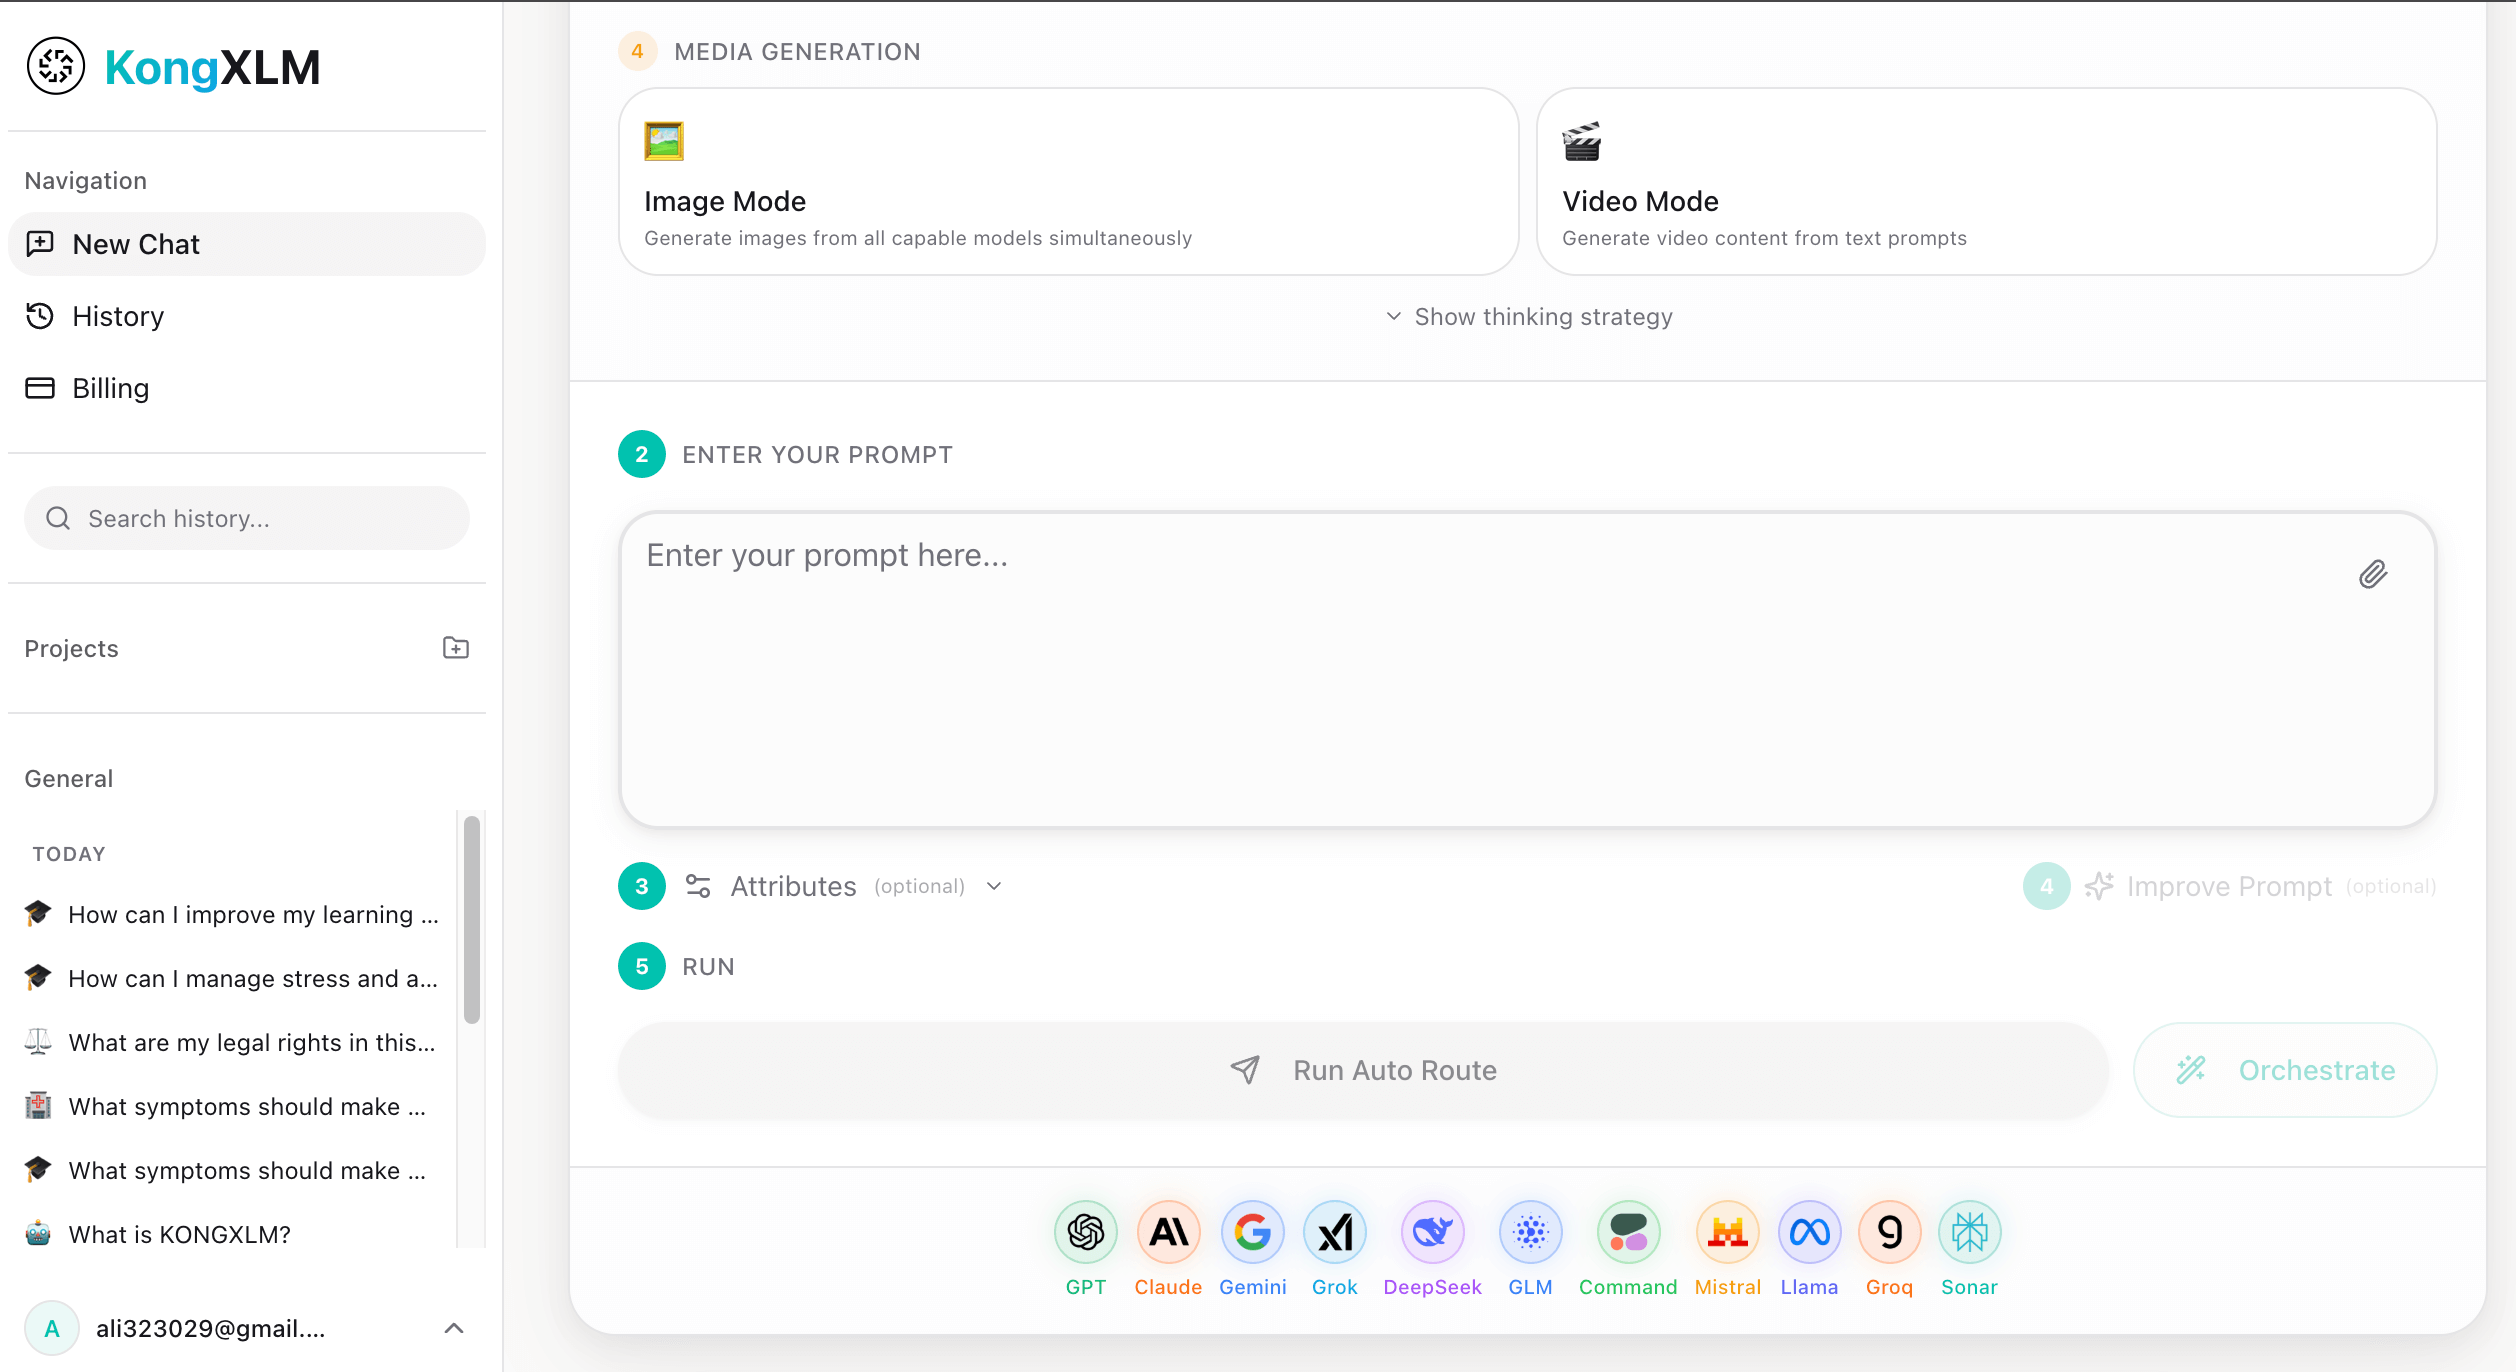This screenshot has height=1372, width=2516.
Task: Click the new project icon next to Projects
Action: (x=456, y=648)
